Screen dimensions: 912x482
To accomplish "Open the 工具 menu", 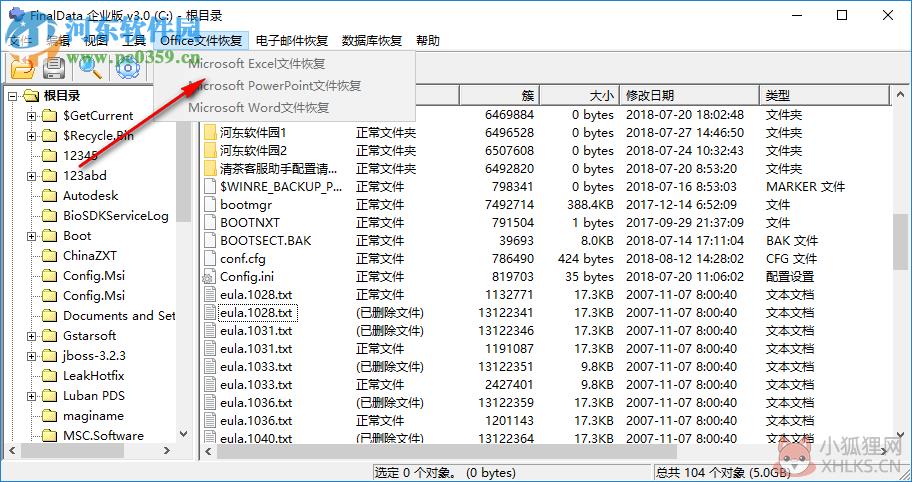I will (134, 41).
